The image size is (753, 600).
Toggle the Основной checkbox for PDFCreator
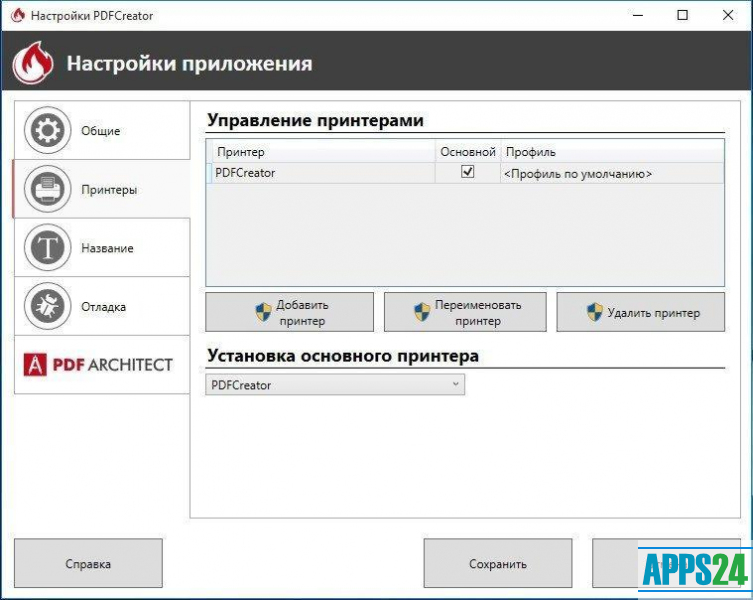(467, 171)
